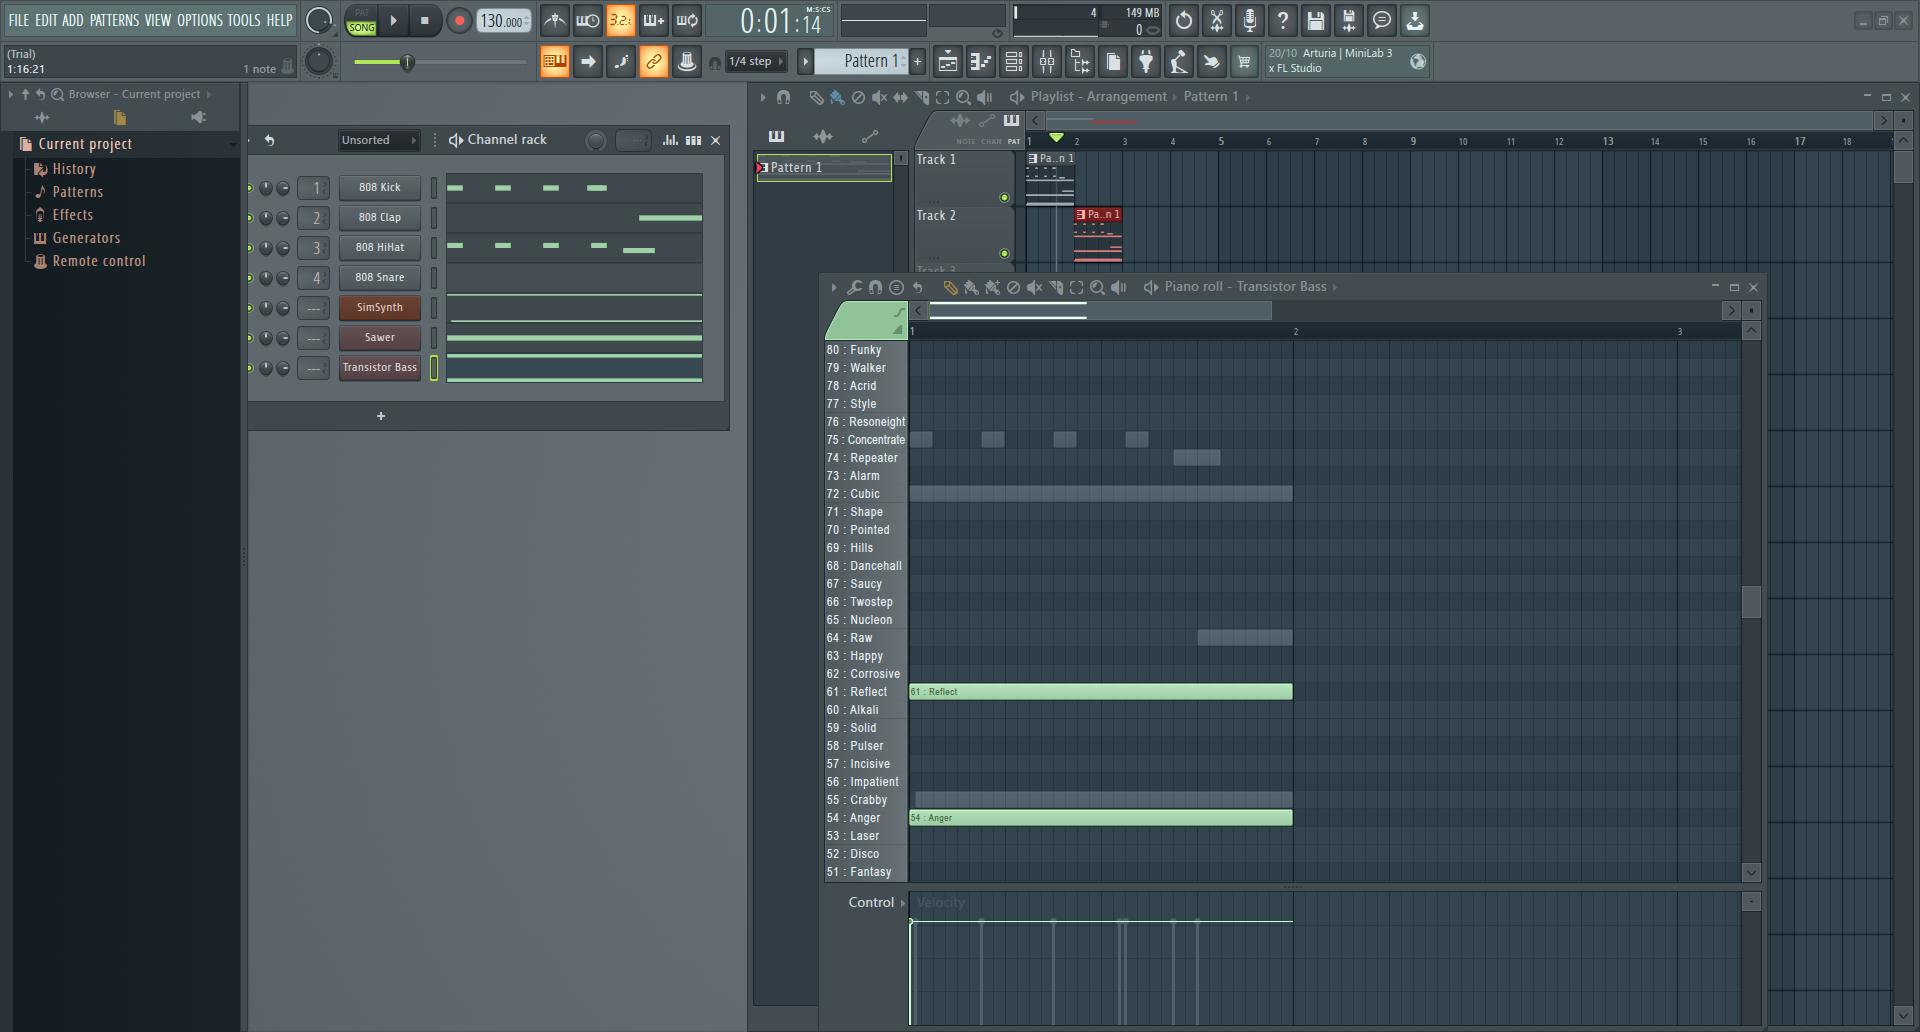Toggle PAT/SONG playback mode

click(x=361, y=20)
